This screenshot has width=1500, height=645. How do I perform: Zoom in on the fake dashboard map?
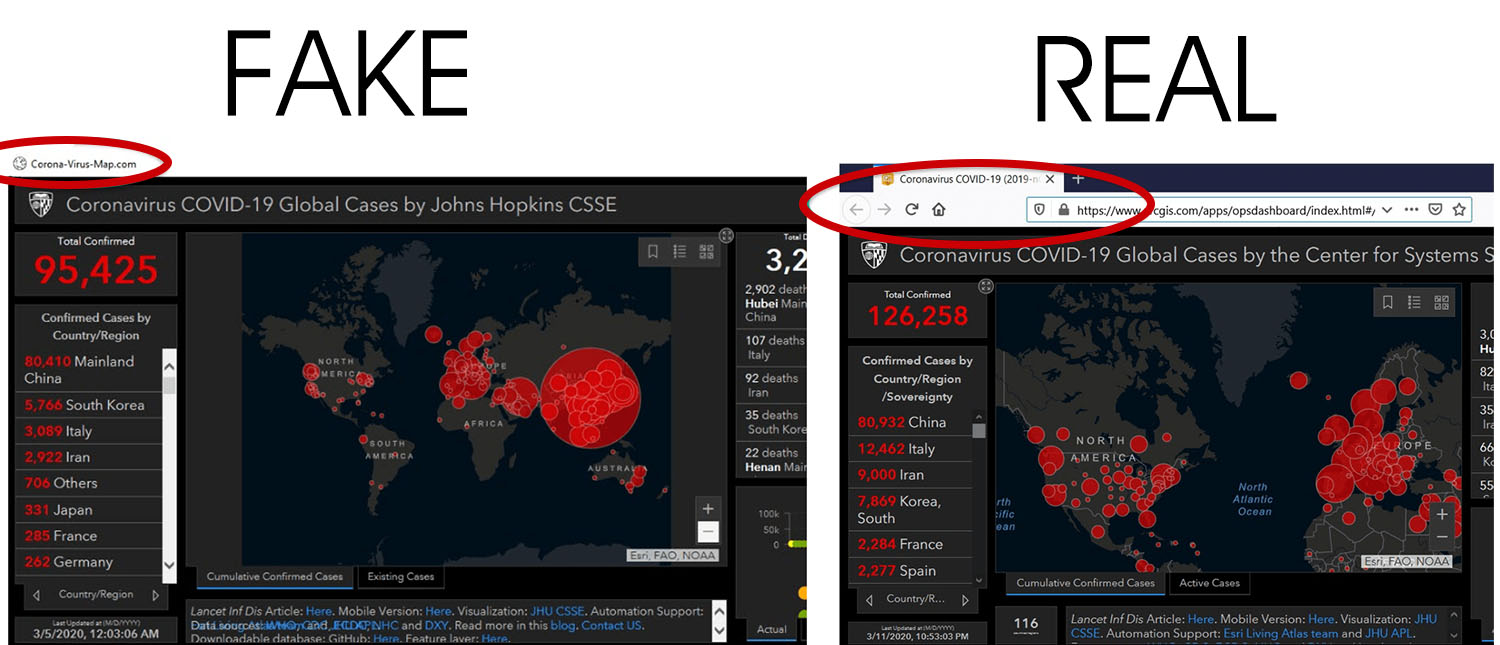708,509
